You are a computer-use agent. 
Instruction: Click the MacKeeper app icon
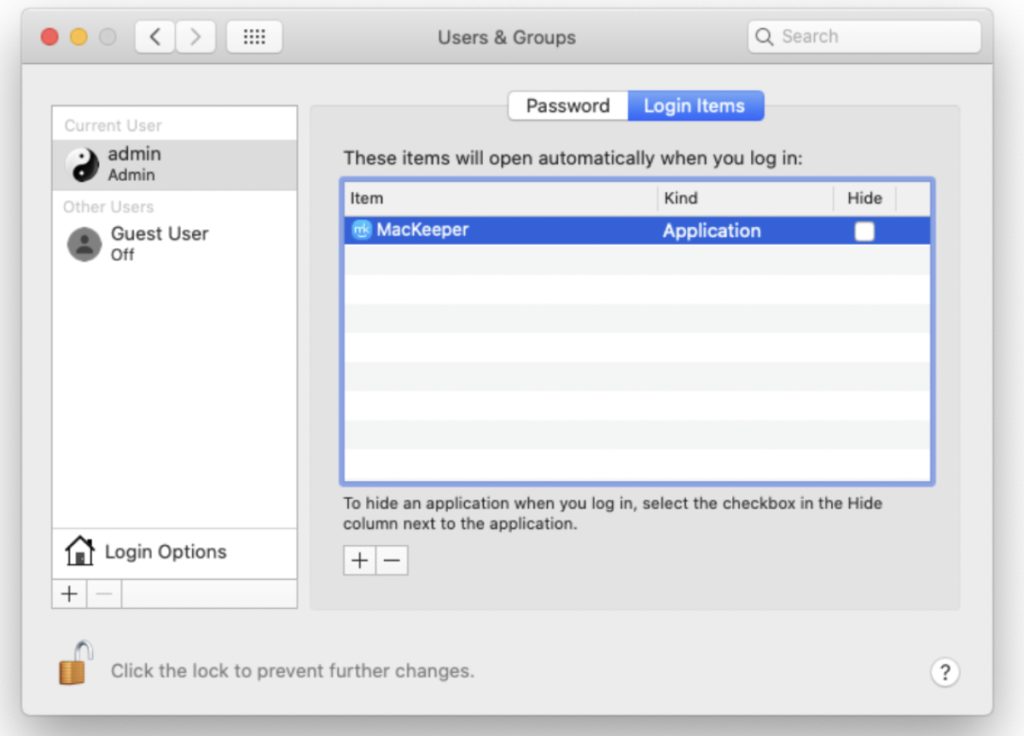361,230
